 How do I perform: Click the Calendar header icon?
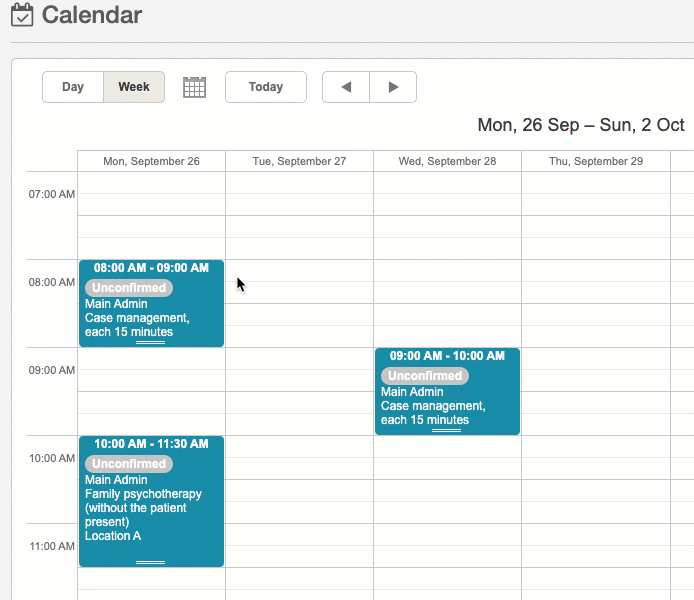pyautogui.click(x=22, y=16)
